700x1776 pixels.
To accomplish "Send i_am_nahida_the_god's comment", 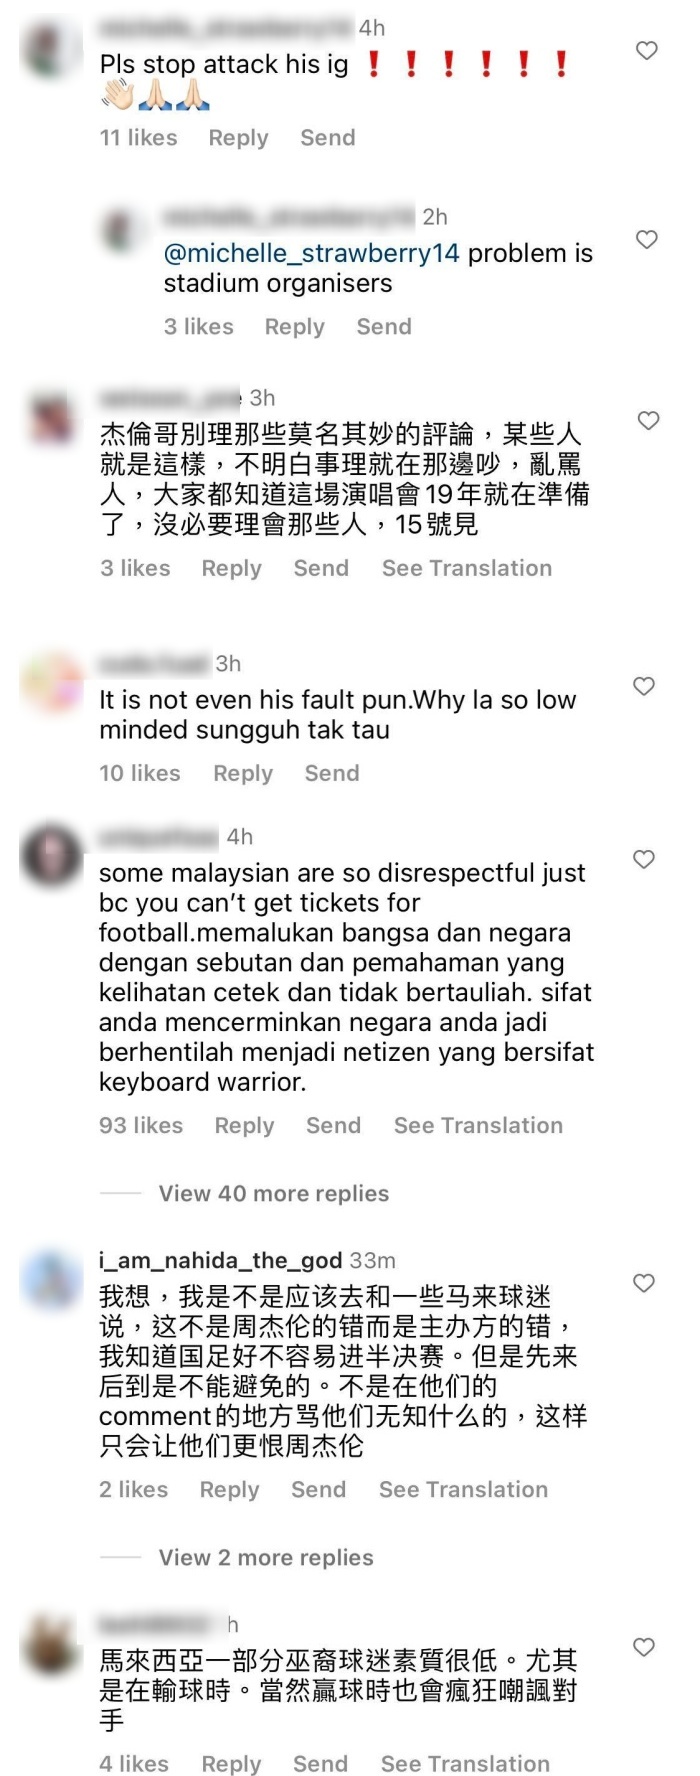I will pyautogui.click(x=318, y=1489).
